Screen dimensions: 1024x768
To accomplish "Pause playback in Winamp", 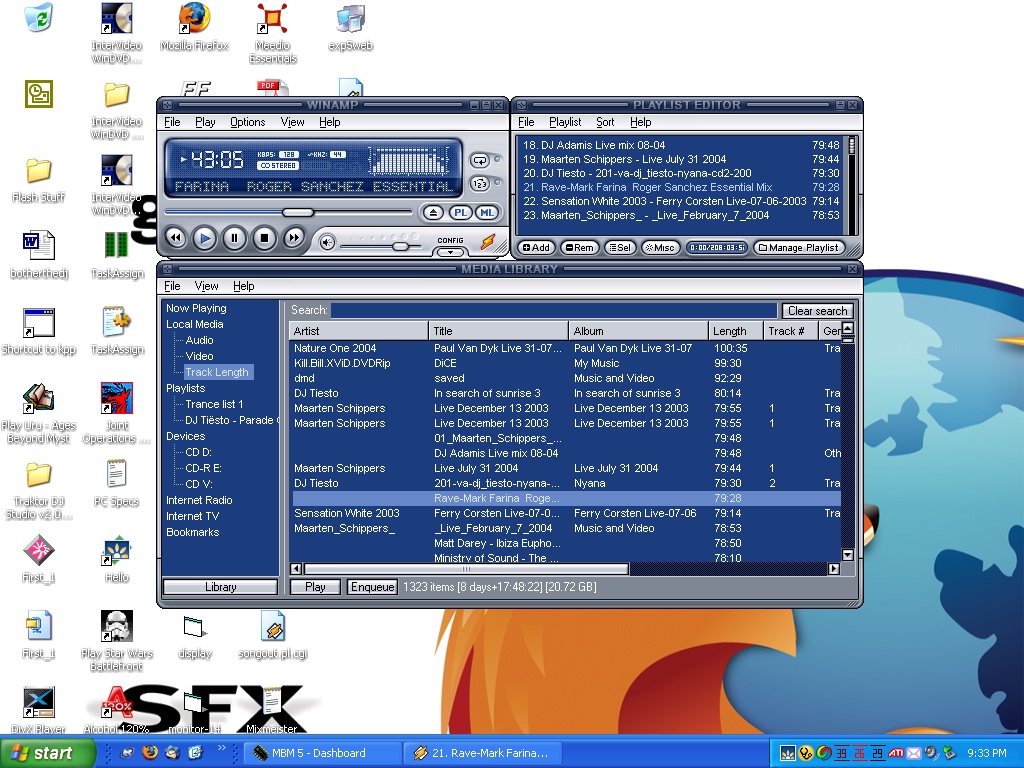I will [x=234, y=238].
